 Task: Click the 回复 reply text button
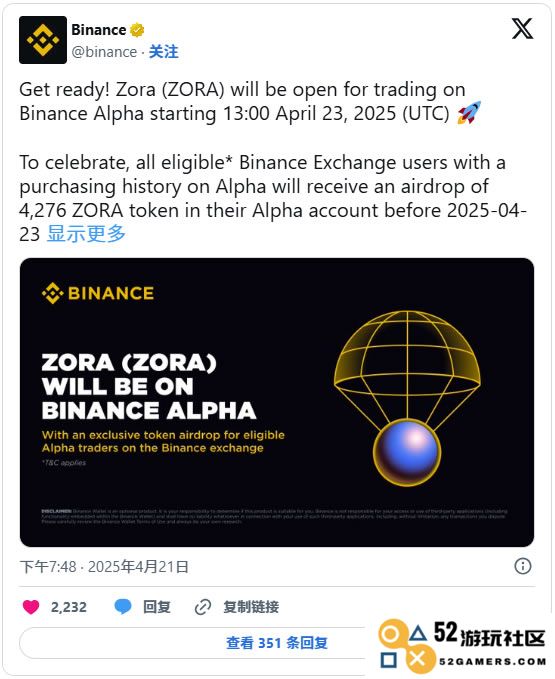click(x=157, y=607)
